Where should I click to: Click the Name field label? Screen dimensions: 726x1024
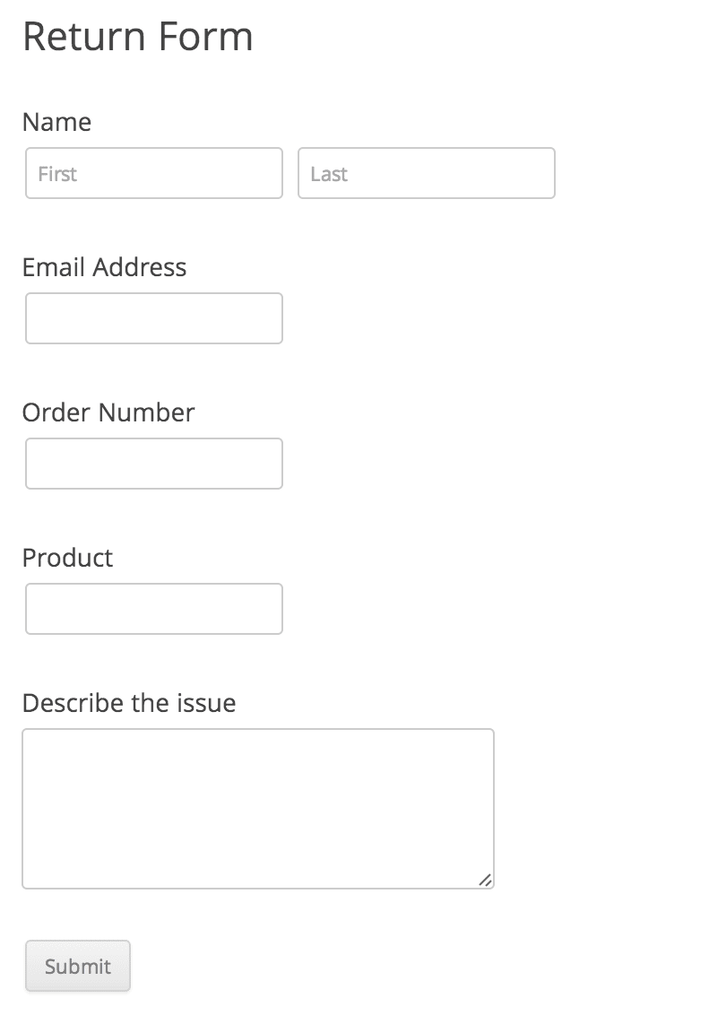coord(57,122)
